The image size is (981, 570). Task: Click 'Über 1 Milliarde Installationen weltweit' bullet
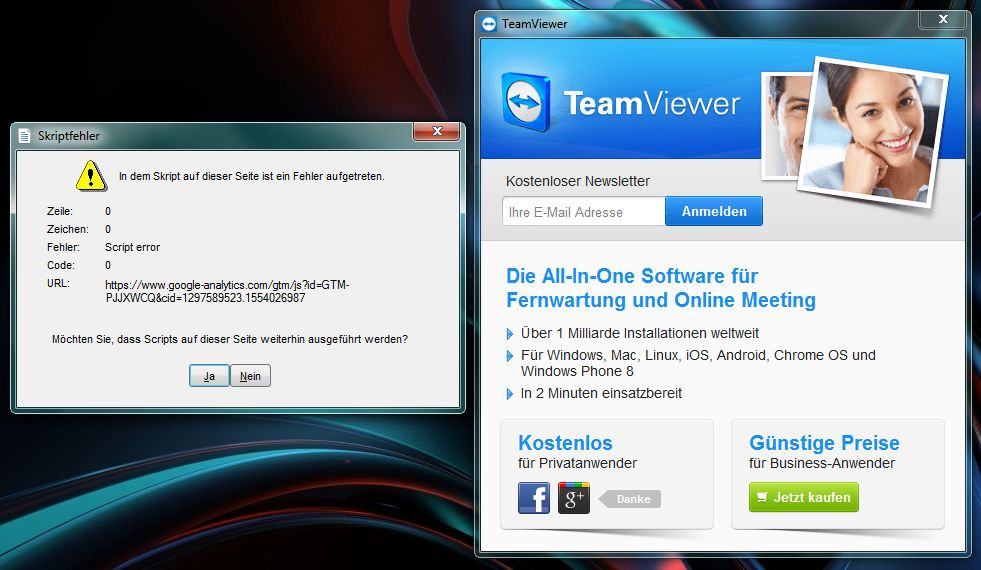pyautogui.click(x=639, y=333)
